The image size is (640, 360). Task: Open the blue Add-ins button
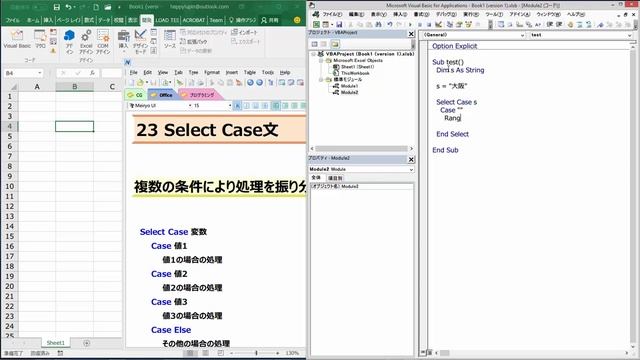tap(69, 42)
